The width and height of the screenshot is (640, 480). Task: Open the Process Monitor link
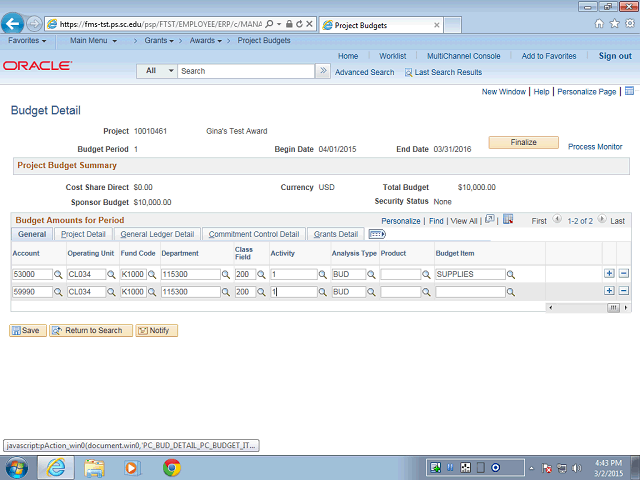[595, 147]
